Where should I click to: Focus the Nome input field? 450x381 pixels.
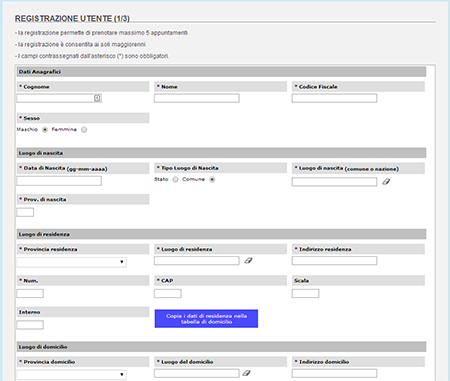point(197,98)
